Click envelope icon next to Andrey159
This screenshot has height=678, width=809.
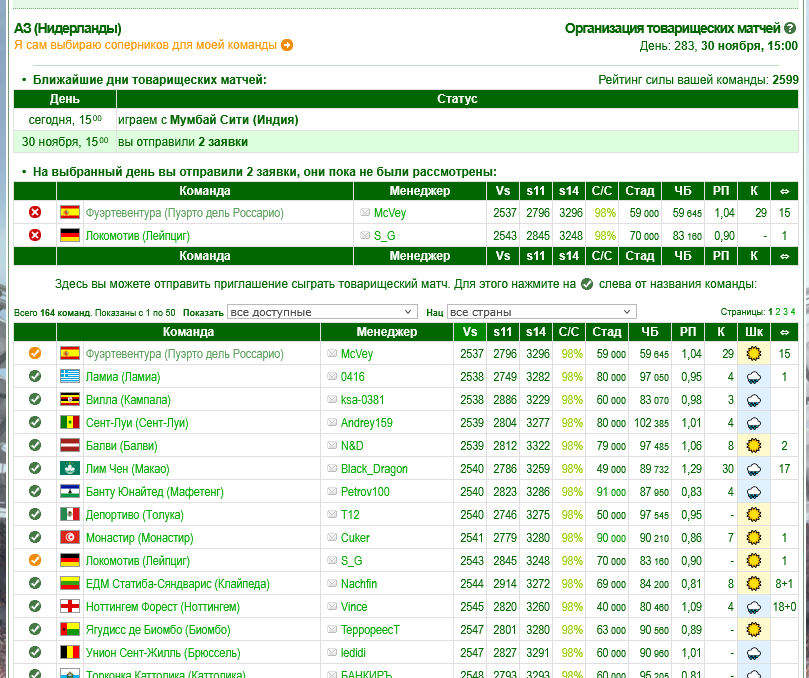point(332,422)
